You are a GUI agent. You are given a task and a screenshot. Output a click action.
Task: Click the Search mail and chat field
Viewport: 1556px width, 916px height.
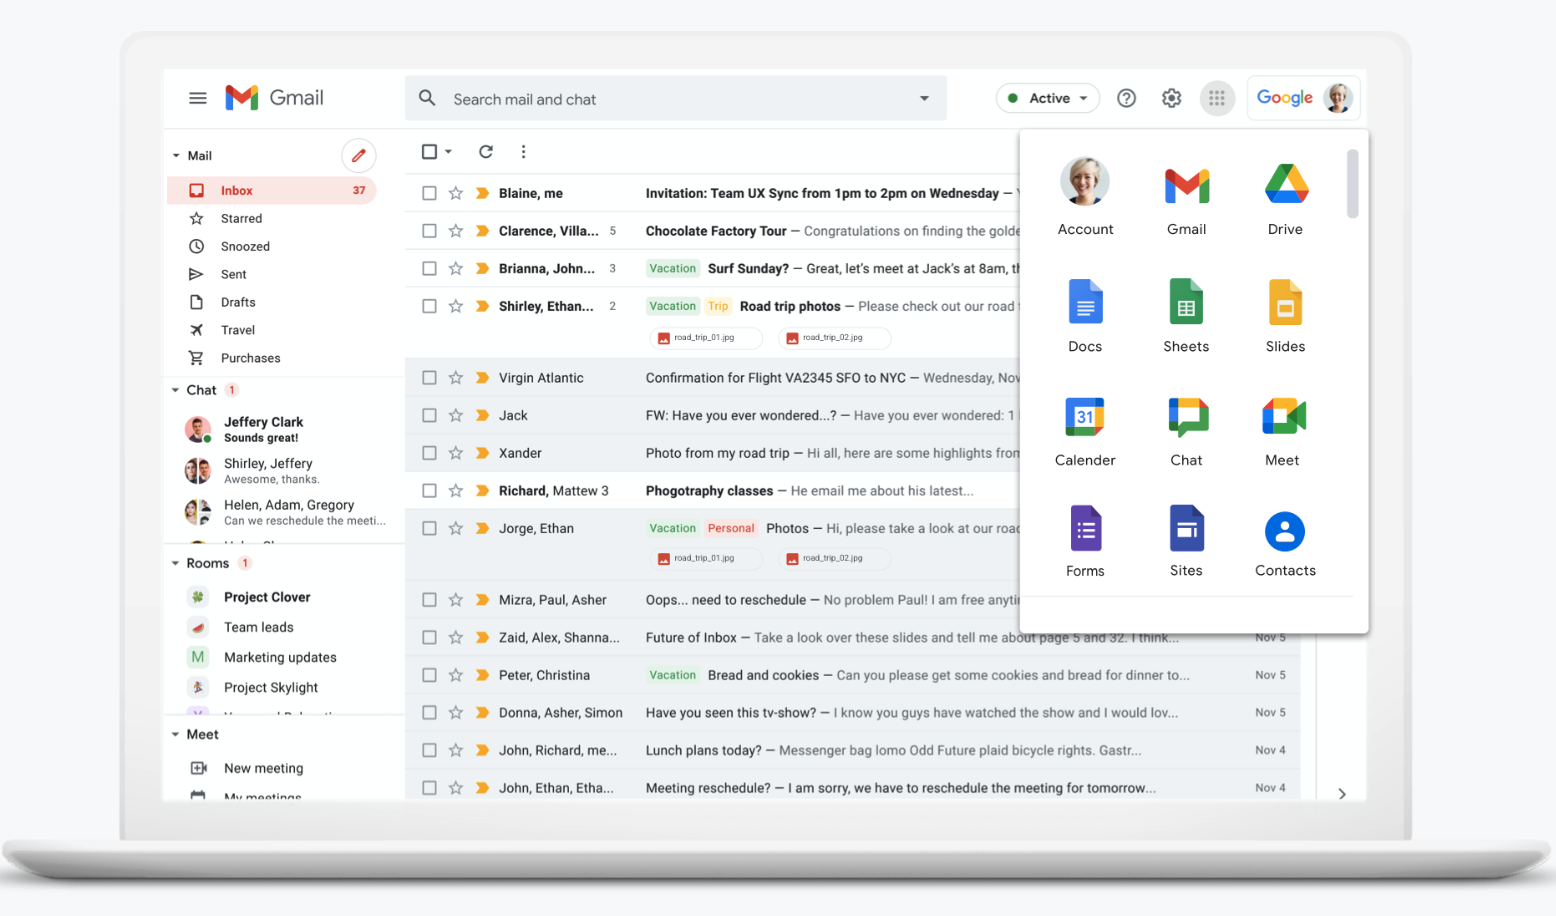pyautogui.click(x=675, y=99)
